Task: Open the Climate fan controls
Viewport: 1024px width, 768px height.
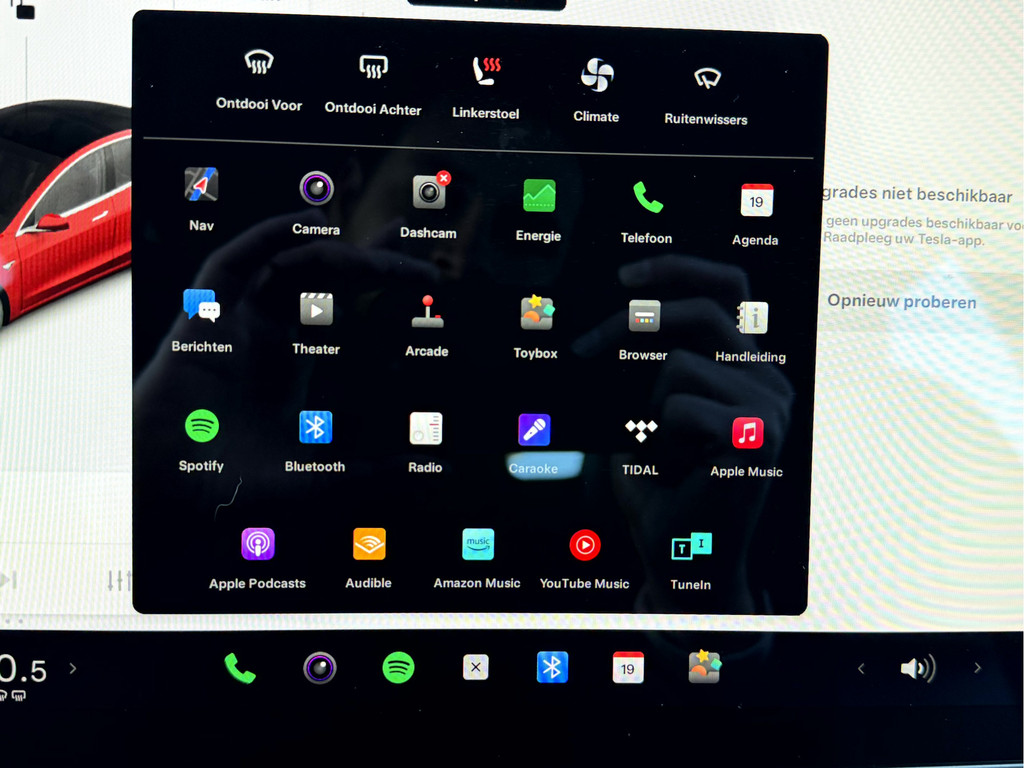Action: click(597, 75)
